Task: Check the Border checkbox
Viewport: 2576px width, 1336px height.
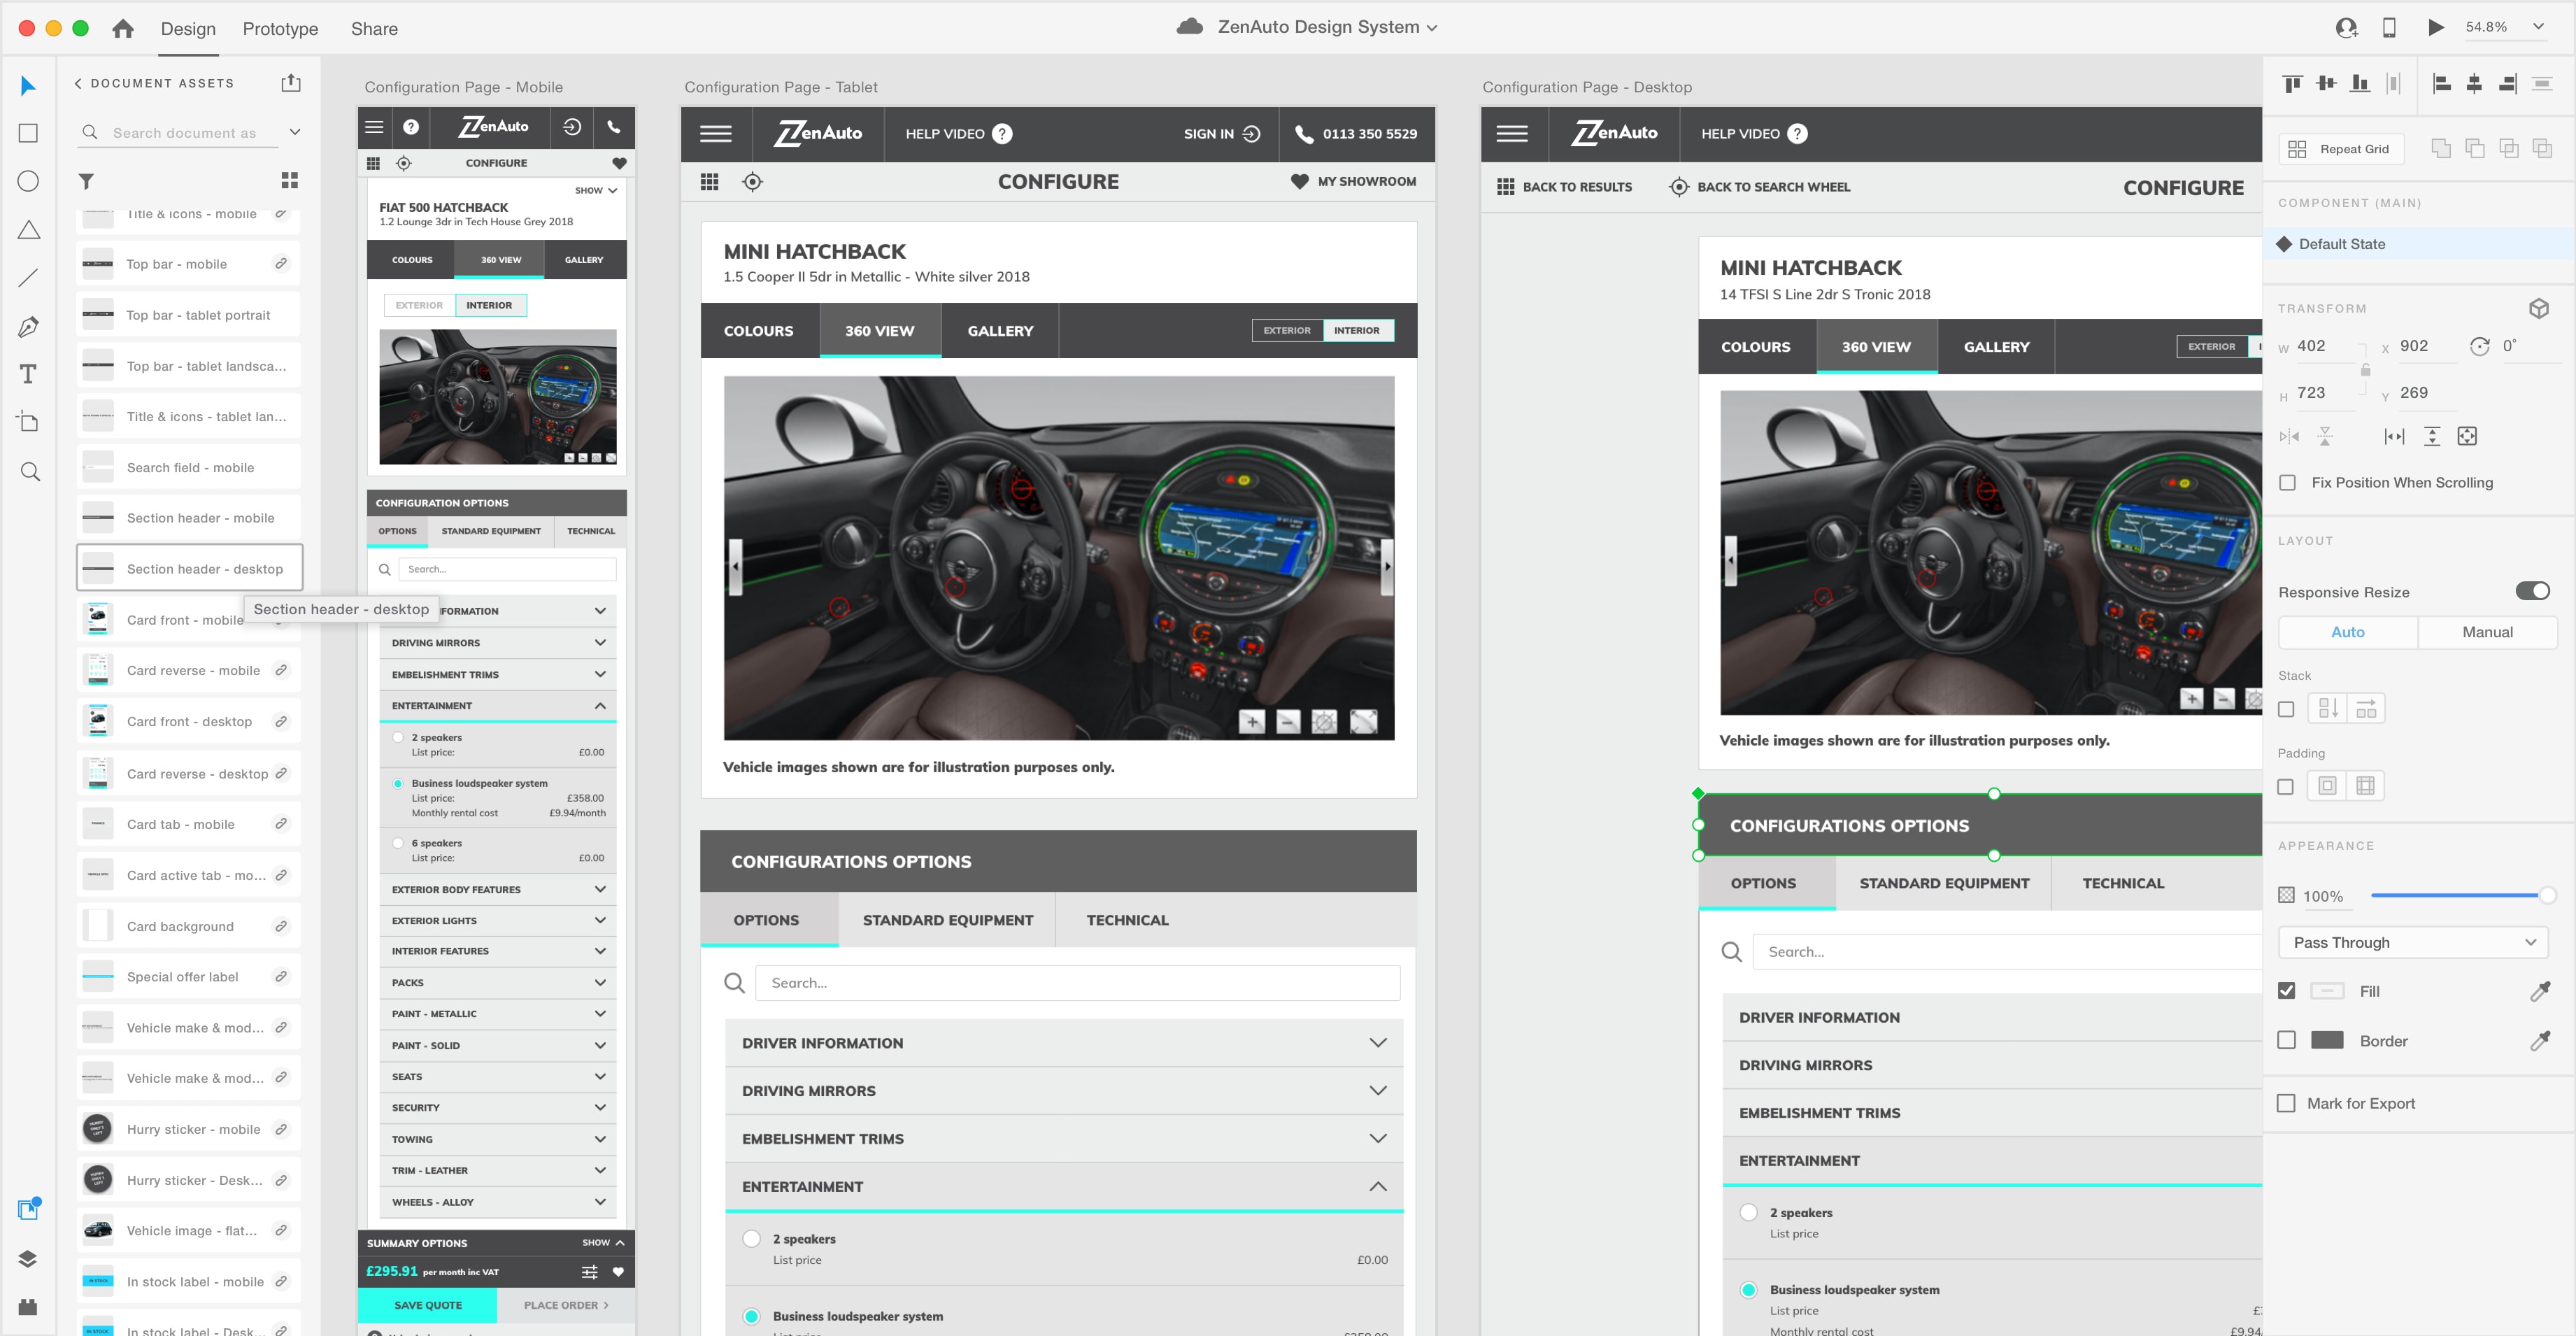Action: tap(2286, 1040)
